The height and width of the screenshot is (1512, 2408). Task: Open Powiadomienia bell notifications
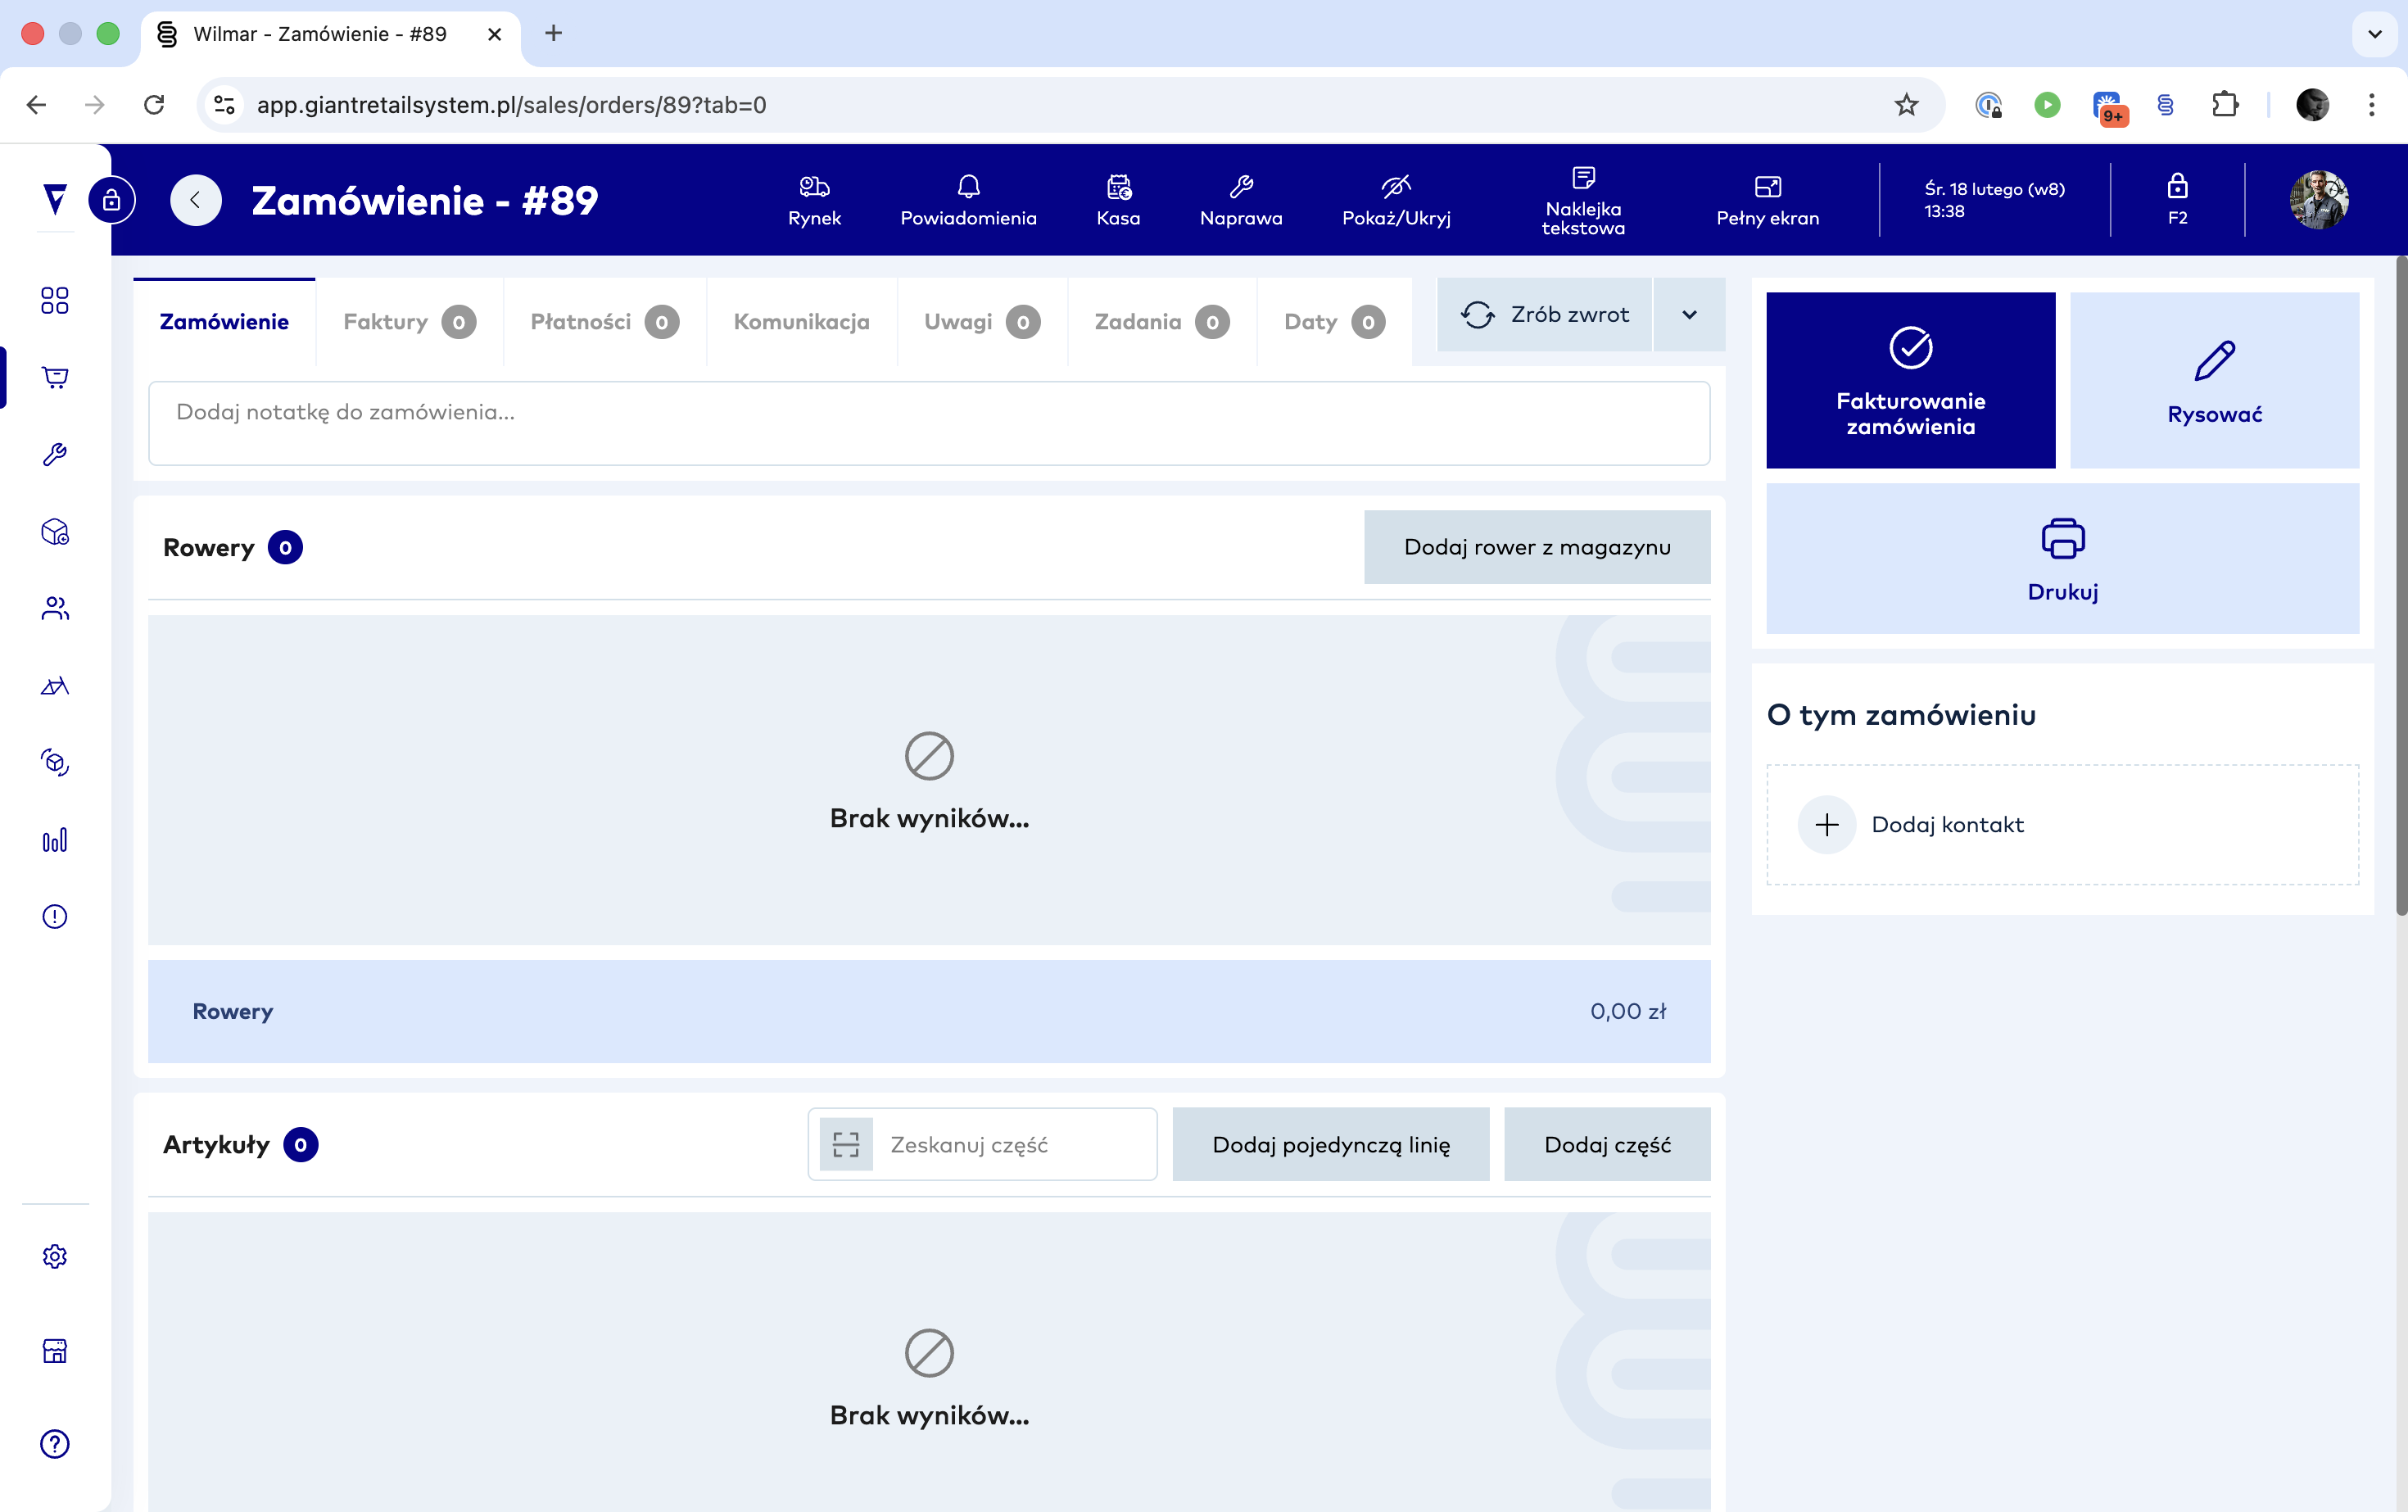pos(968,200)
